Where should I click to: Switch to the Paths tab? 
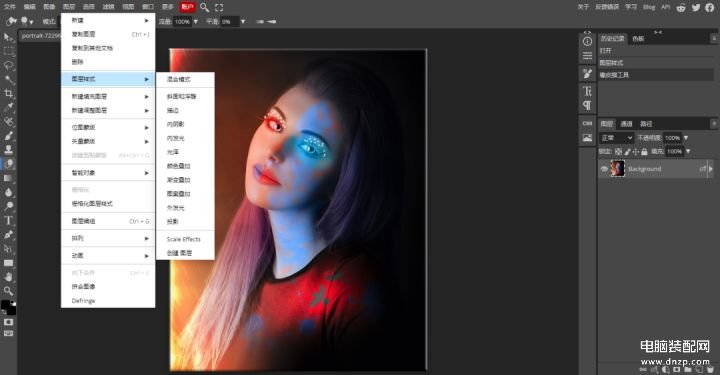pyautogui.click(x=646, y=124)
